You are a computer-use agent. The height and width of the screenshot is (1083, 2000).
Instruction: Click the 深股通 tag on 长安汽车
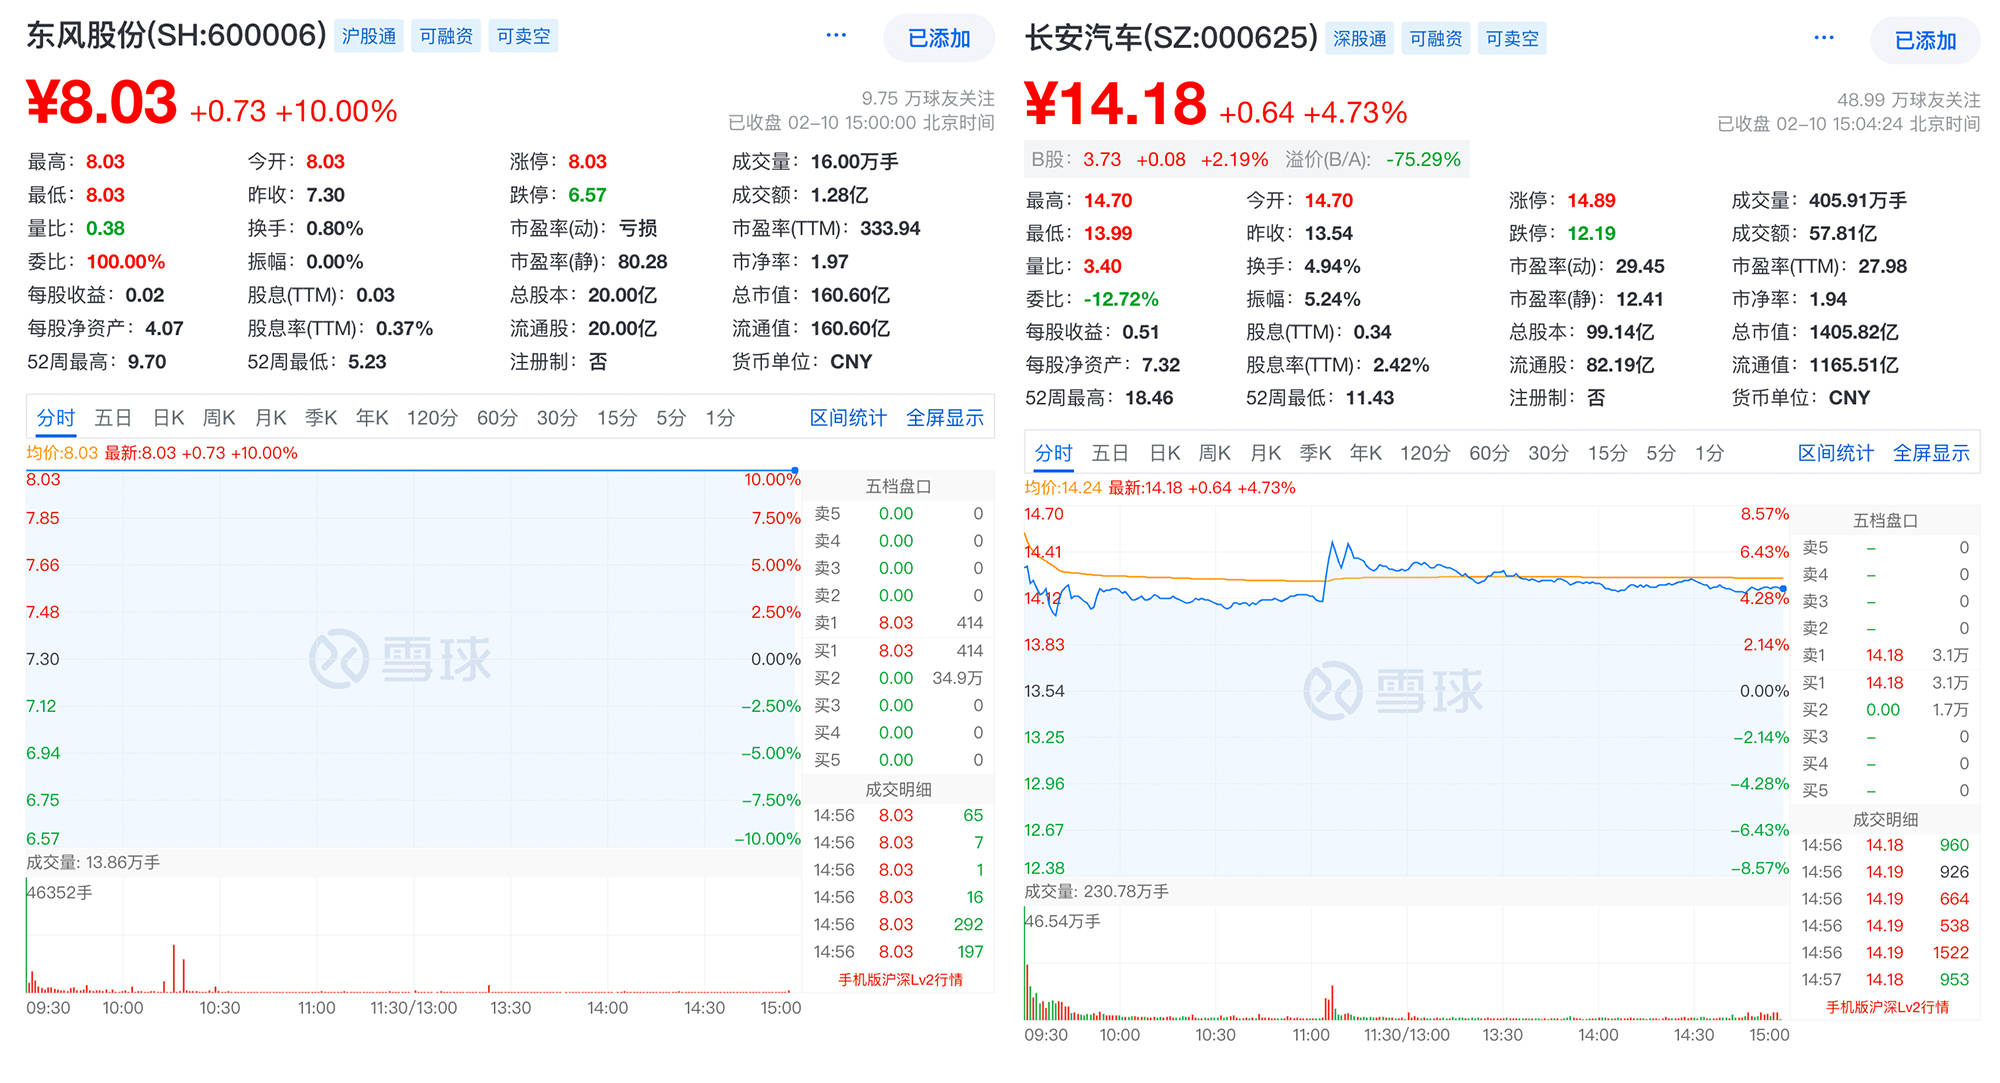pos(1360,38)
